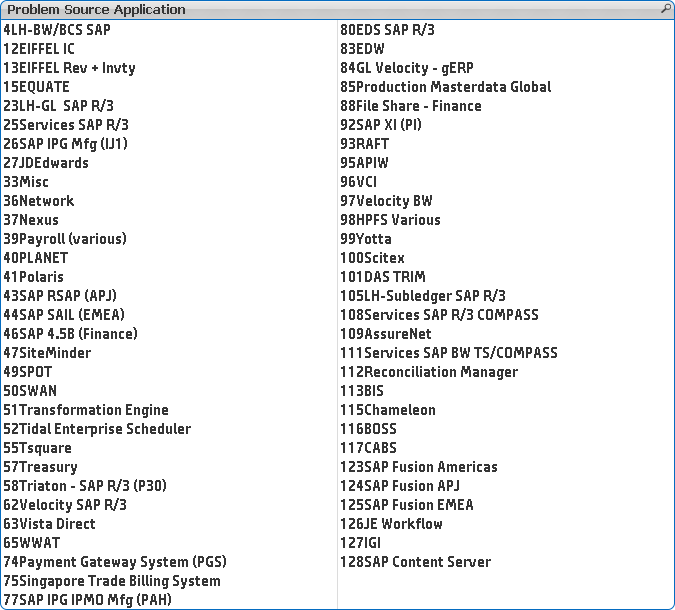Choose '13EIFFEL Rev + Invty' in the list
This screenshot has height=610, width=675.
click(x=169, y=68)
